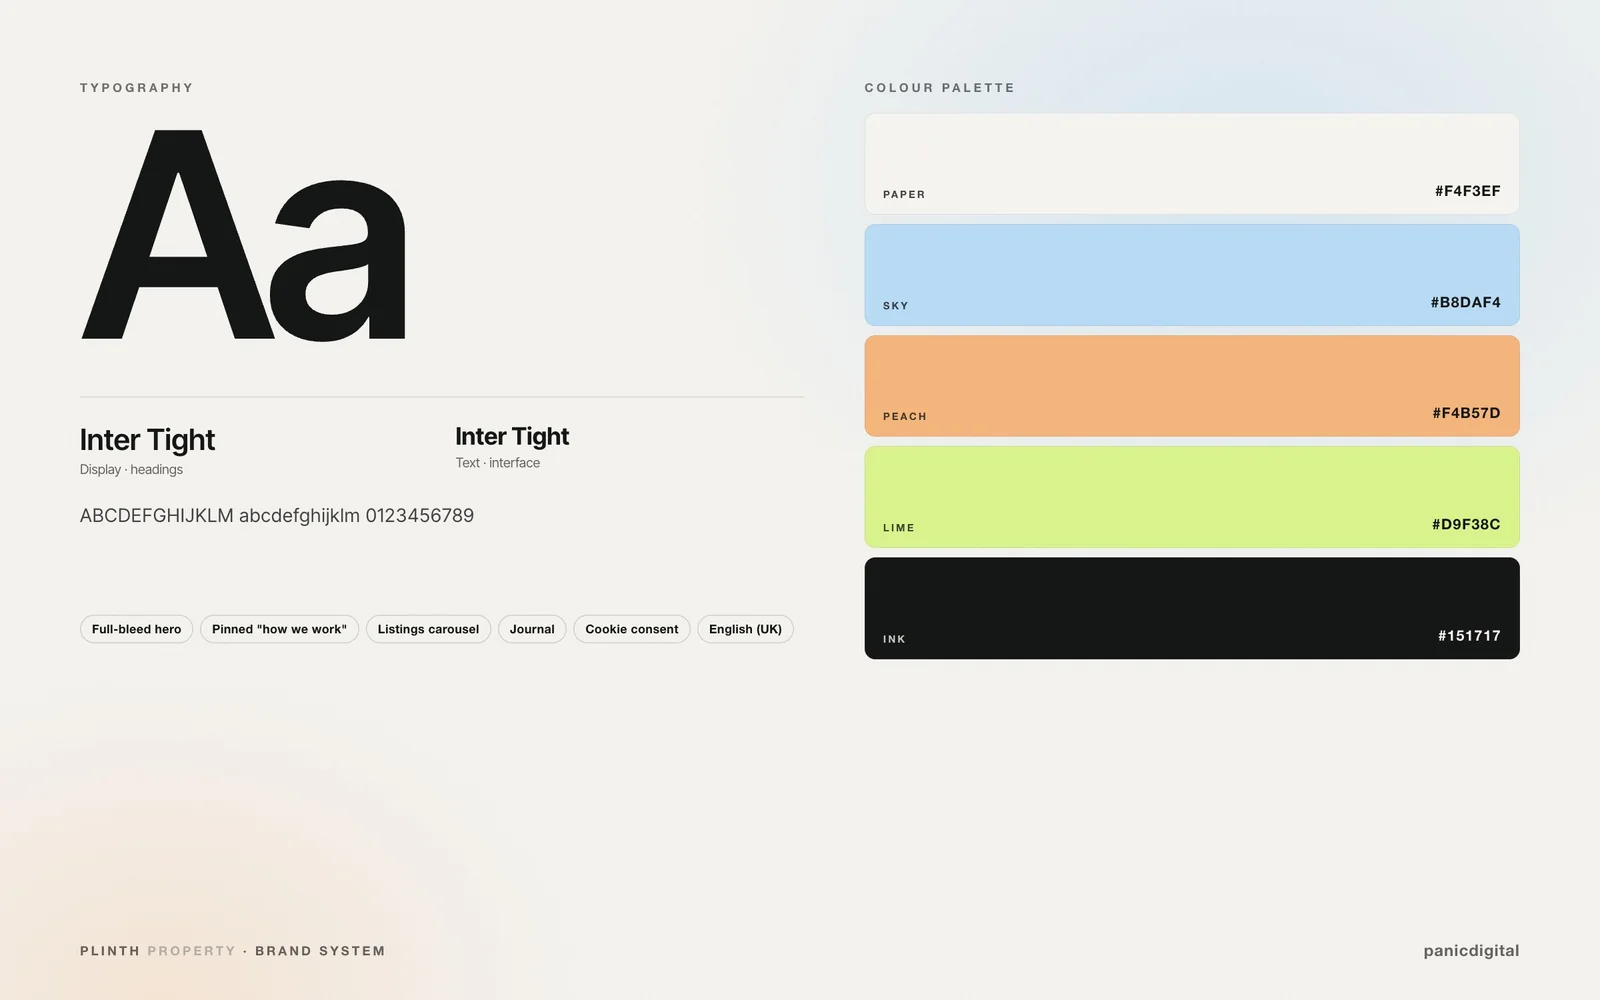Image resolution: width=1600 pixels, height=1000 pixels.
Task: Click the Inter Tight text interface heading
Action: coord(512,437)
